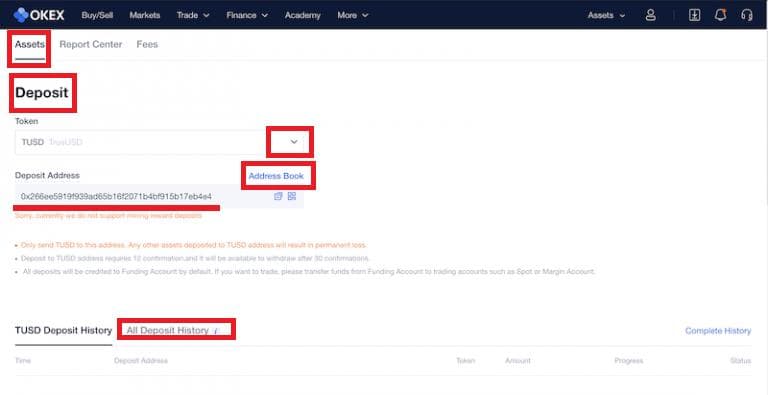This screenshot has width=768, height=395.
Task: Click the 'Only send TUSD' warning text
Action: 193,245
